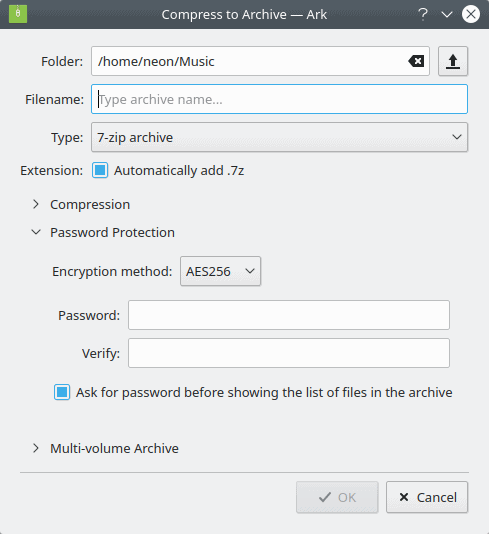The width and height of the screenshot is (489, 534).
Task: Clear the Folder path with the backspace icon
Action: pos(416,61)
